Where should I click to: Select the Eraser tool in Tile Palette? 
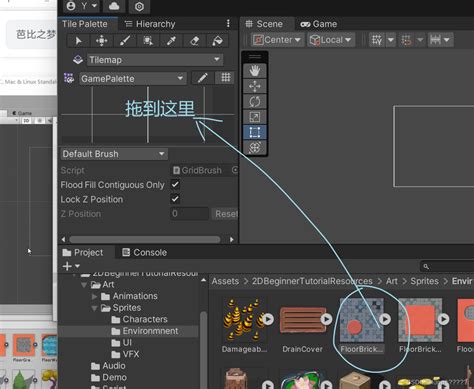click(194, 41)
